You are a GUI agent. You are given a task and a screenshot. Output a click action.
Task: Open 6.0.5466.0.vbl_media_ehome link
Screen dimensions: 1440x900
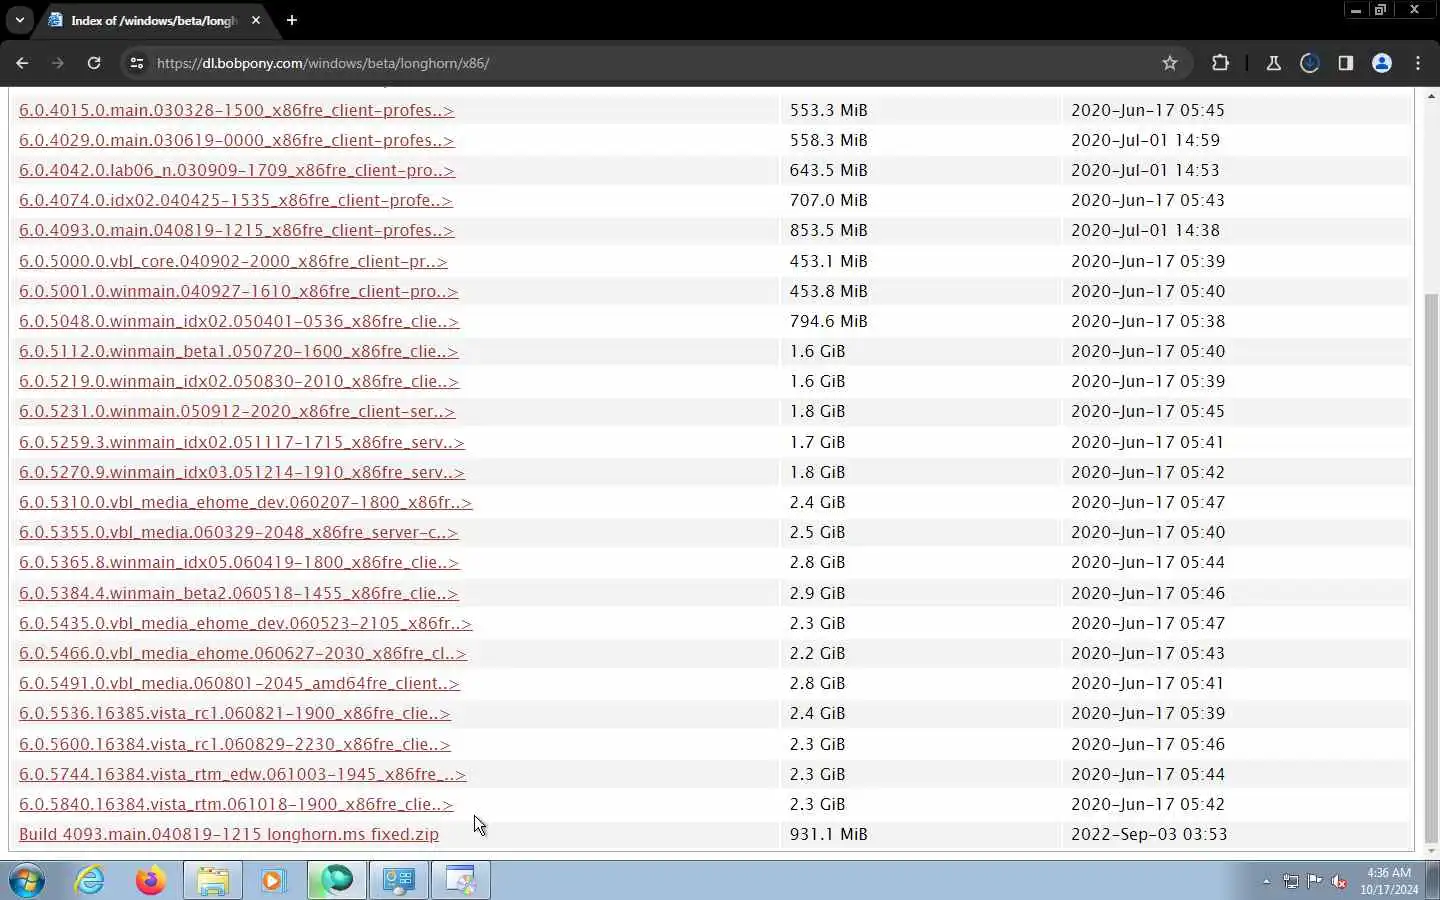(x=243, y=653)
